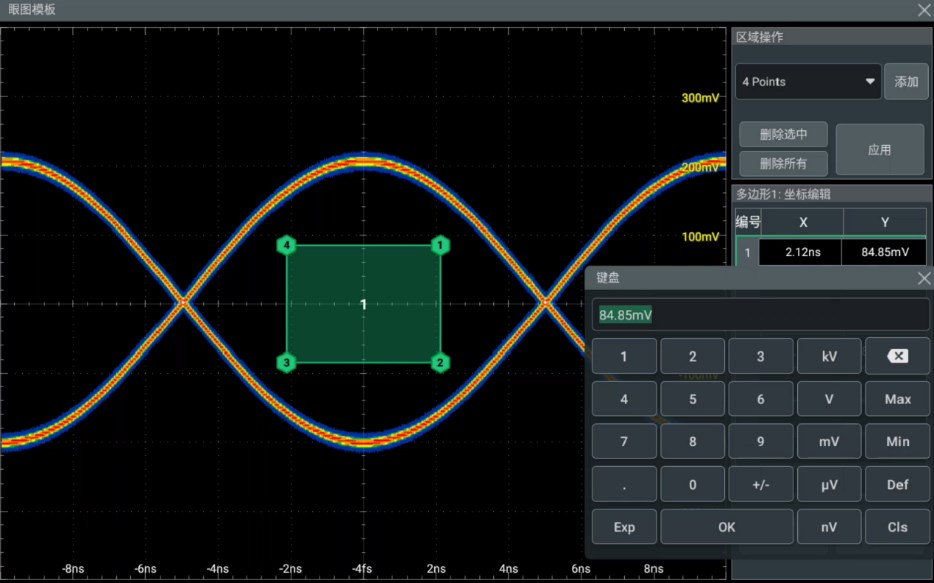Click the polygon 1 label in the mask
The height and width of the screenshot is (583, 934).
(x=363, y=304)
